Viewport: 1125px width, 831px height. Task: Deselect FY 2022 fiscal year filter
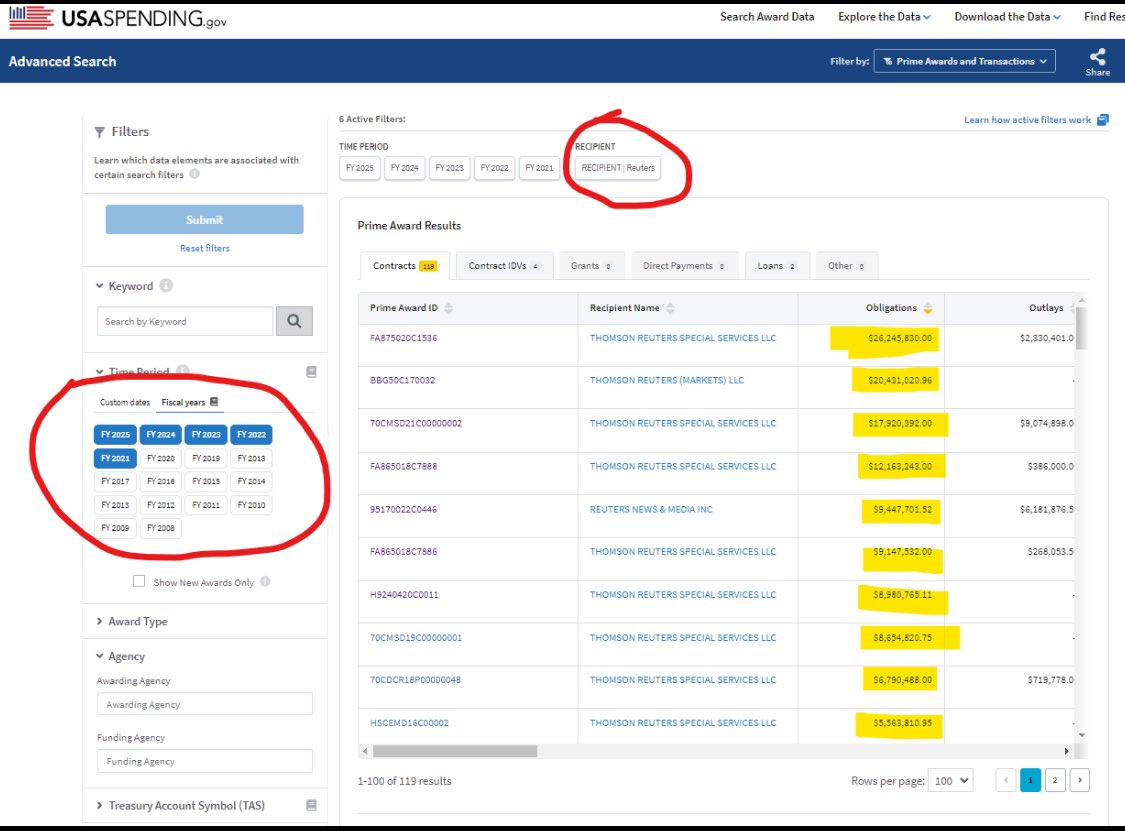point(251,434)
